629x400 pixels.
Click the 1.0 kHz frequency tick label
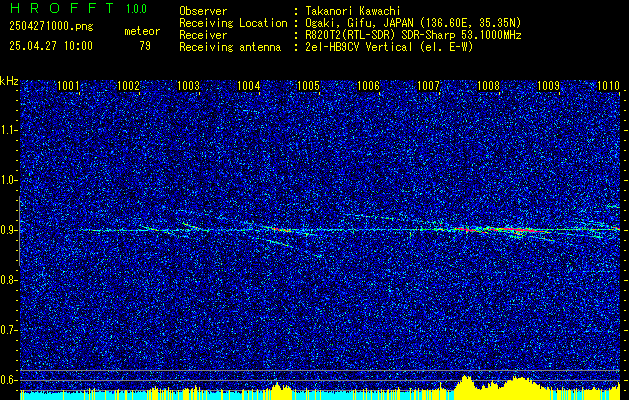point(7,180)
